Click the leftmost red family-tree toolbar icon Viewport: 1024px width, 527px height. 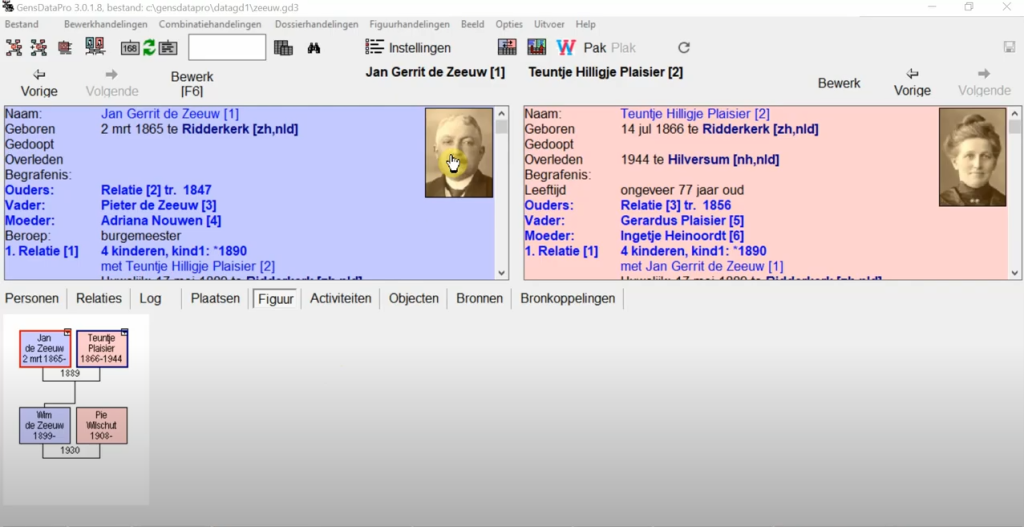(14, 48)
